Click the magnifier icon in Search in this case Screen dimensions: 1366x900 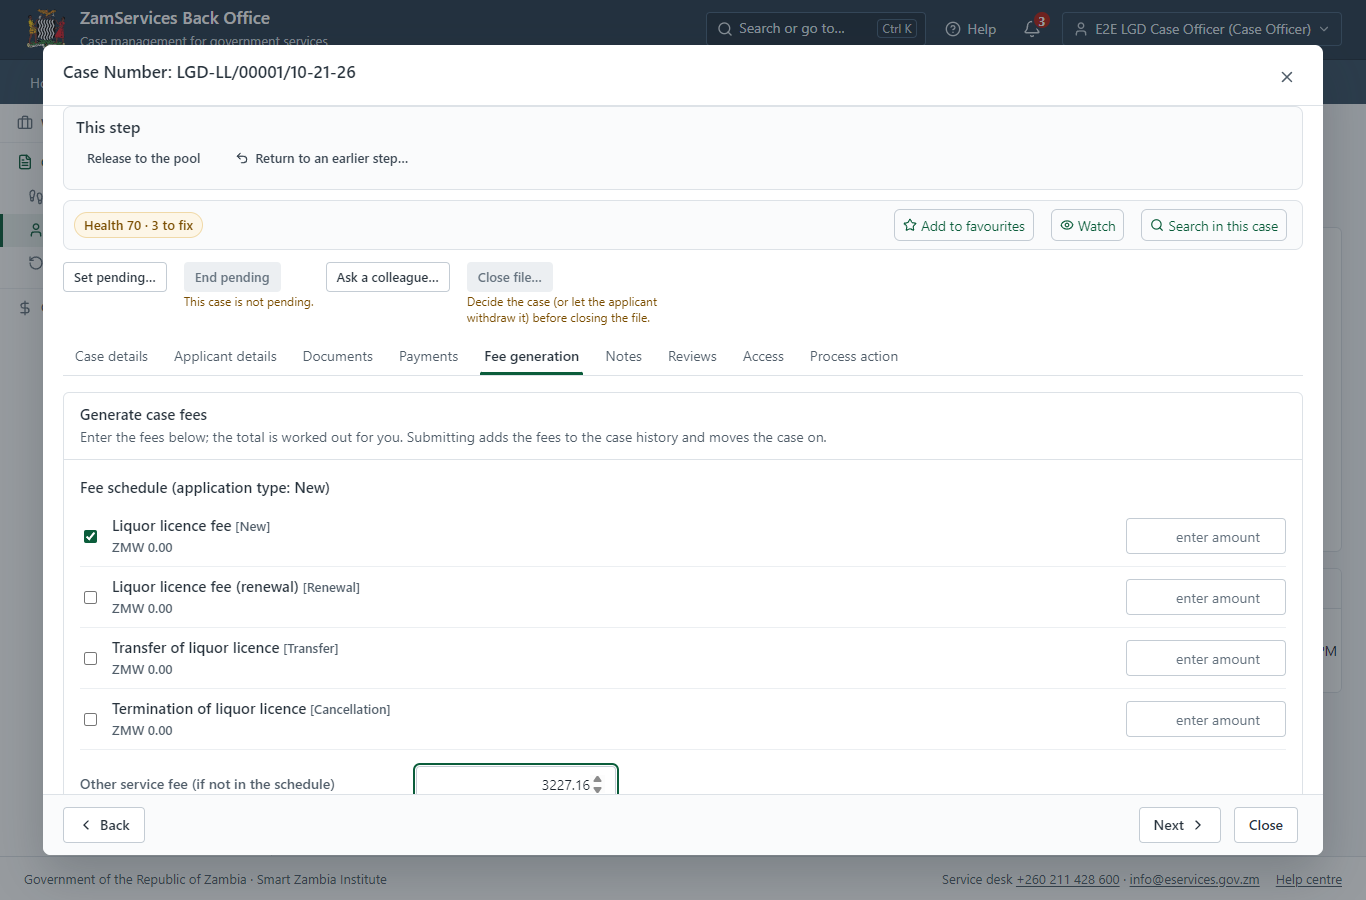pyautogui.click(x=1157, y=226)
